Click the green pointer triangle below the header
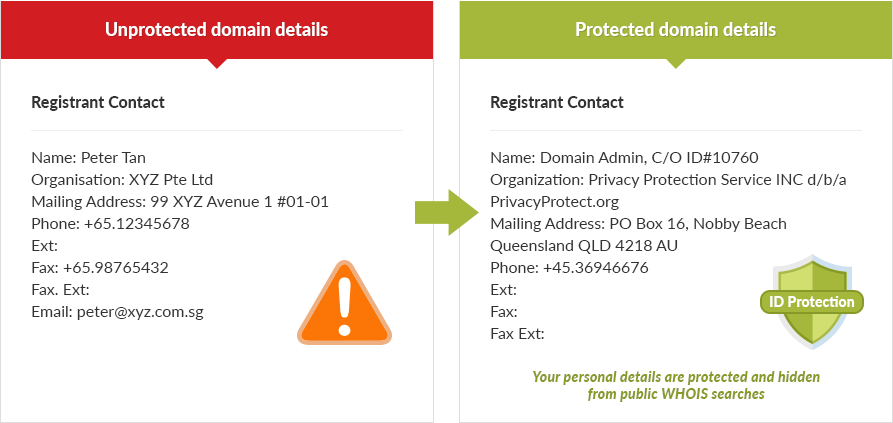Image resolution: width=893 pixels, height=423 pixels. point(675,63)
